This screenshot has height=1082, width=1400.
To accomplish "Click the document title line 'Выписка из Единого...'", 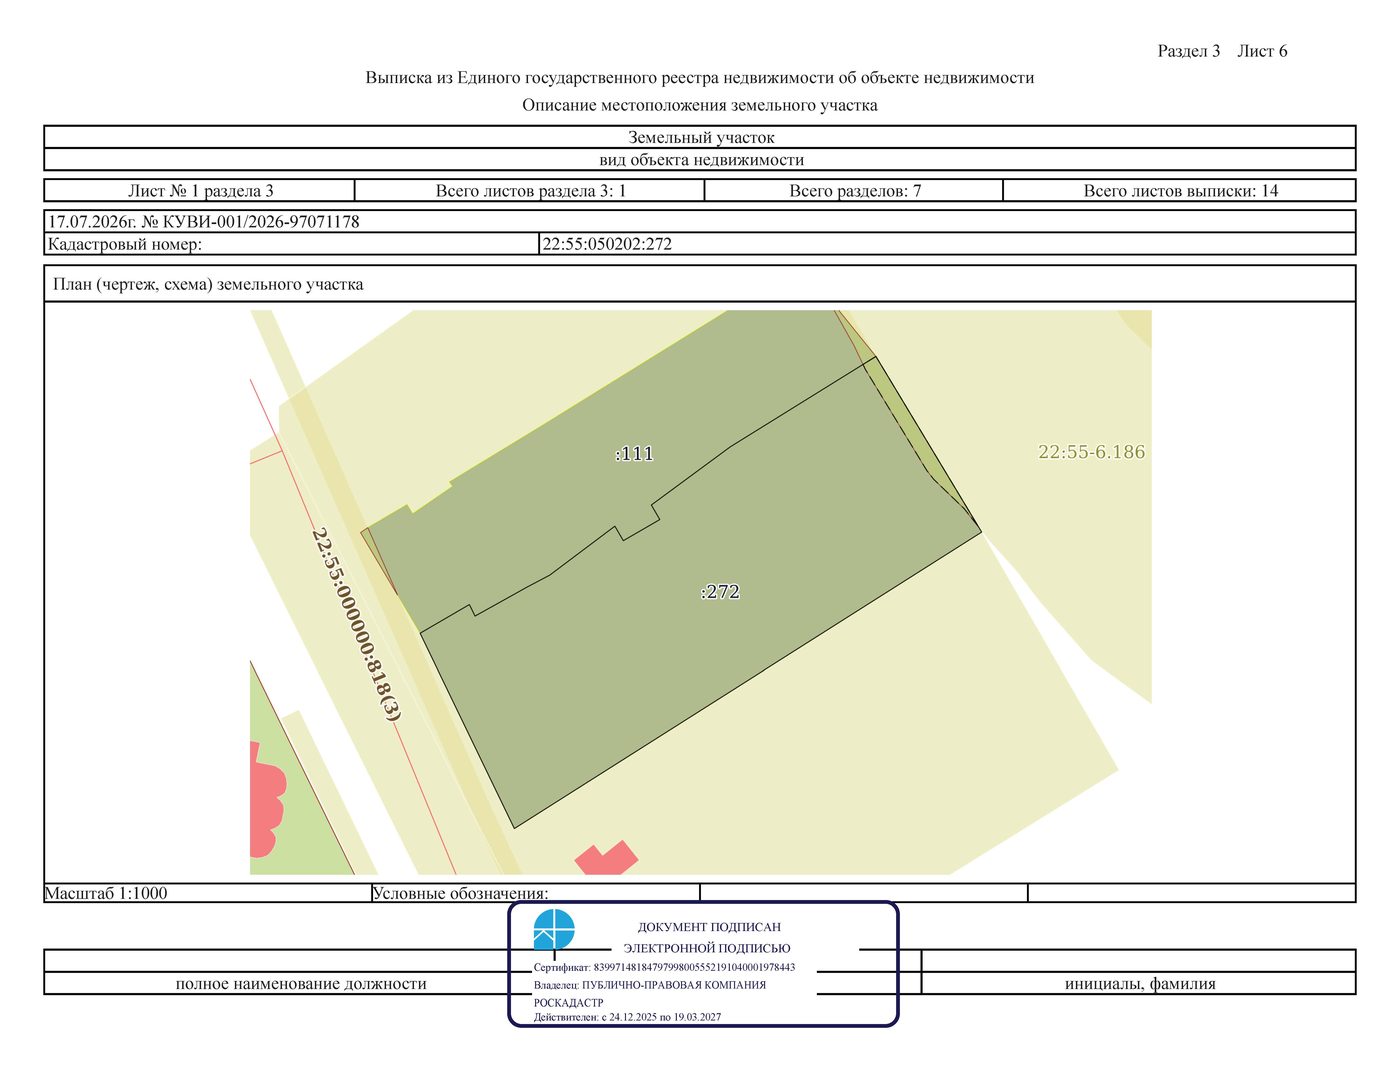I will pyautogui.click(x=700, y=78).
